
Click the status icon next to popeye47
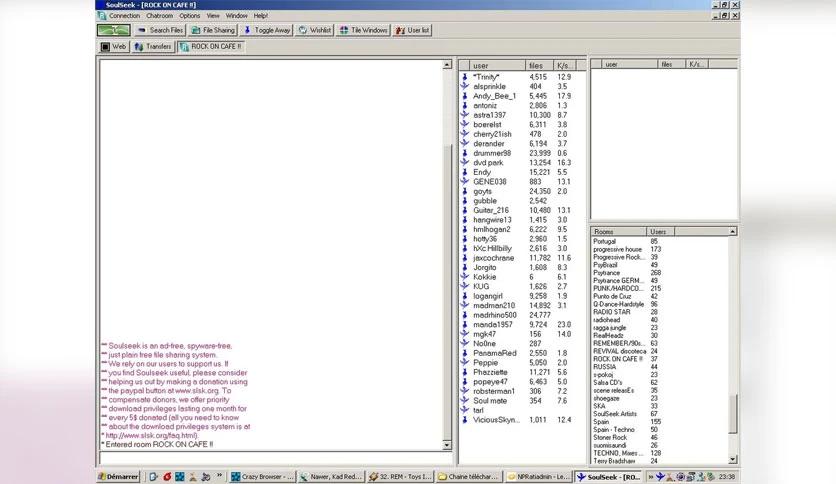tap(464, 382)
